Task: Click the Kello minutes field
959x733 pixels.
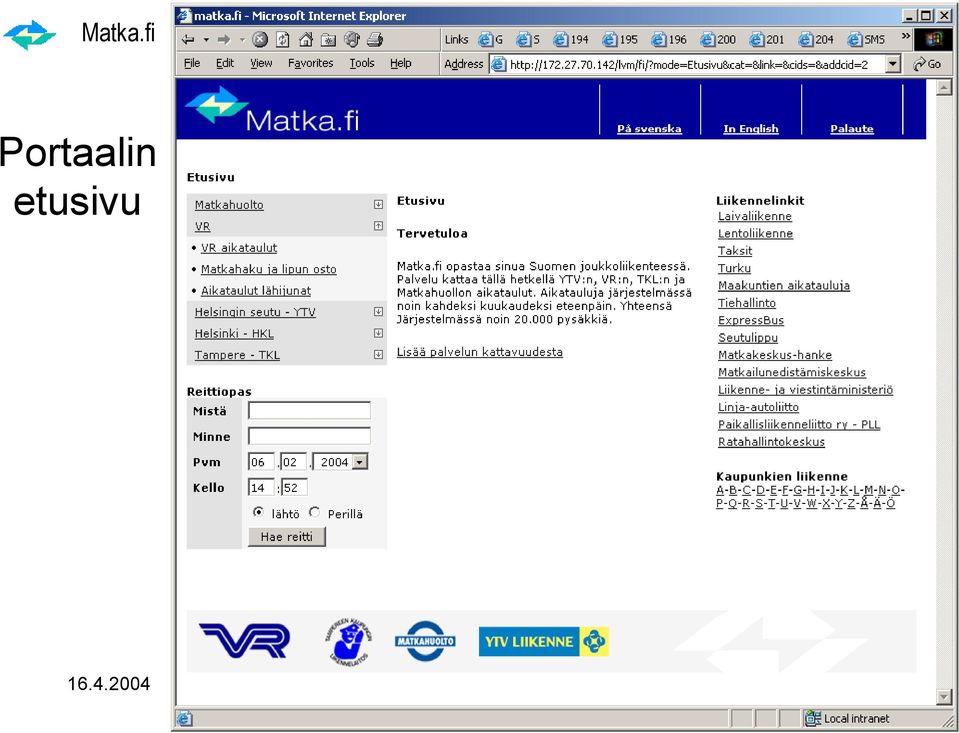Action: point(294,488)
